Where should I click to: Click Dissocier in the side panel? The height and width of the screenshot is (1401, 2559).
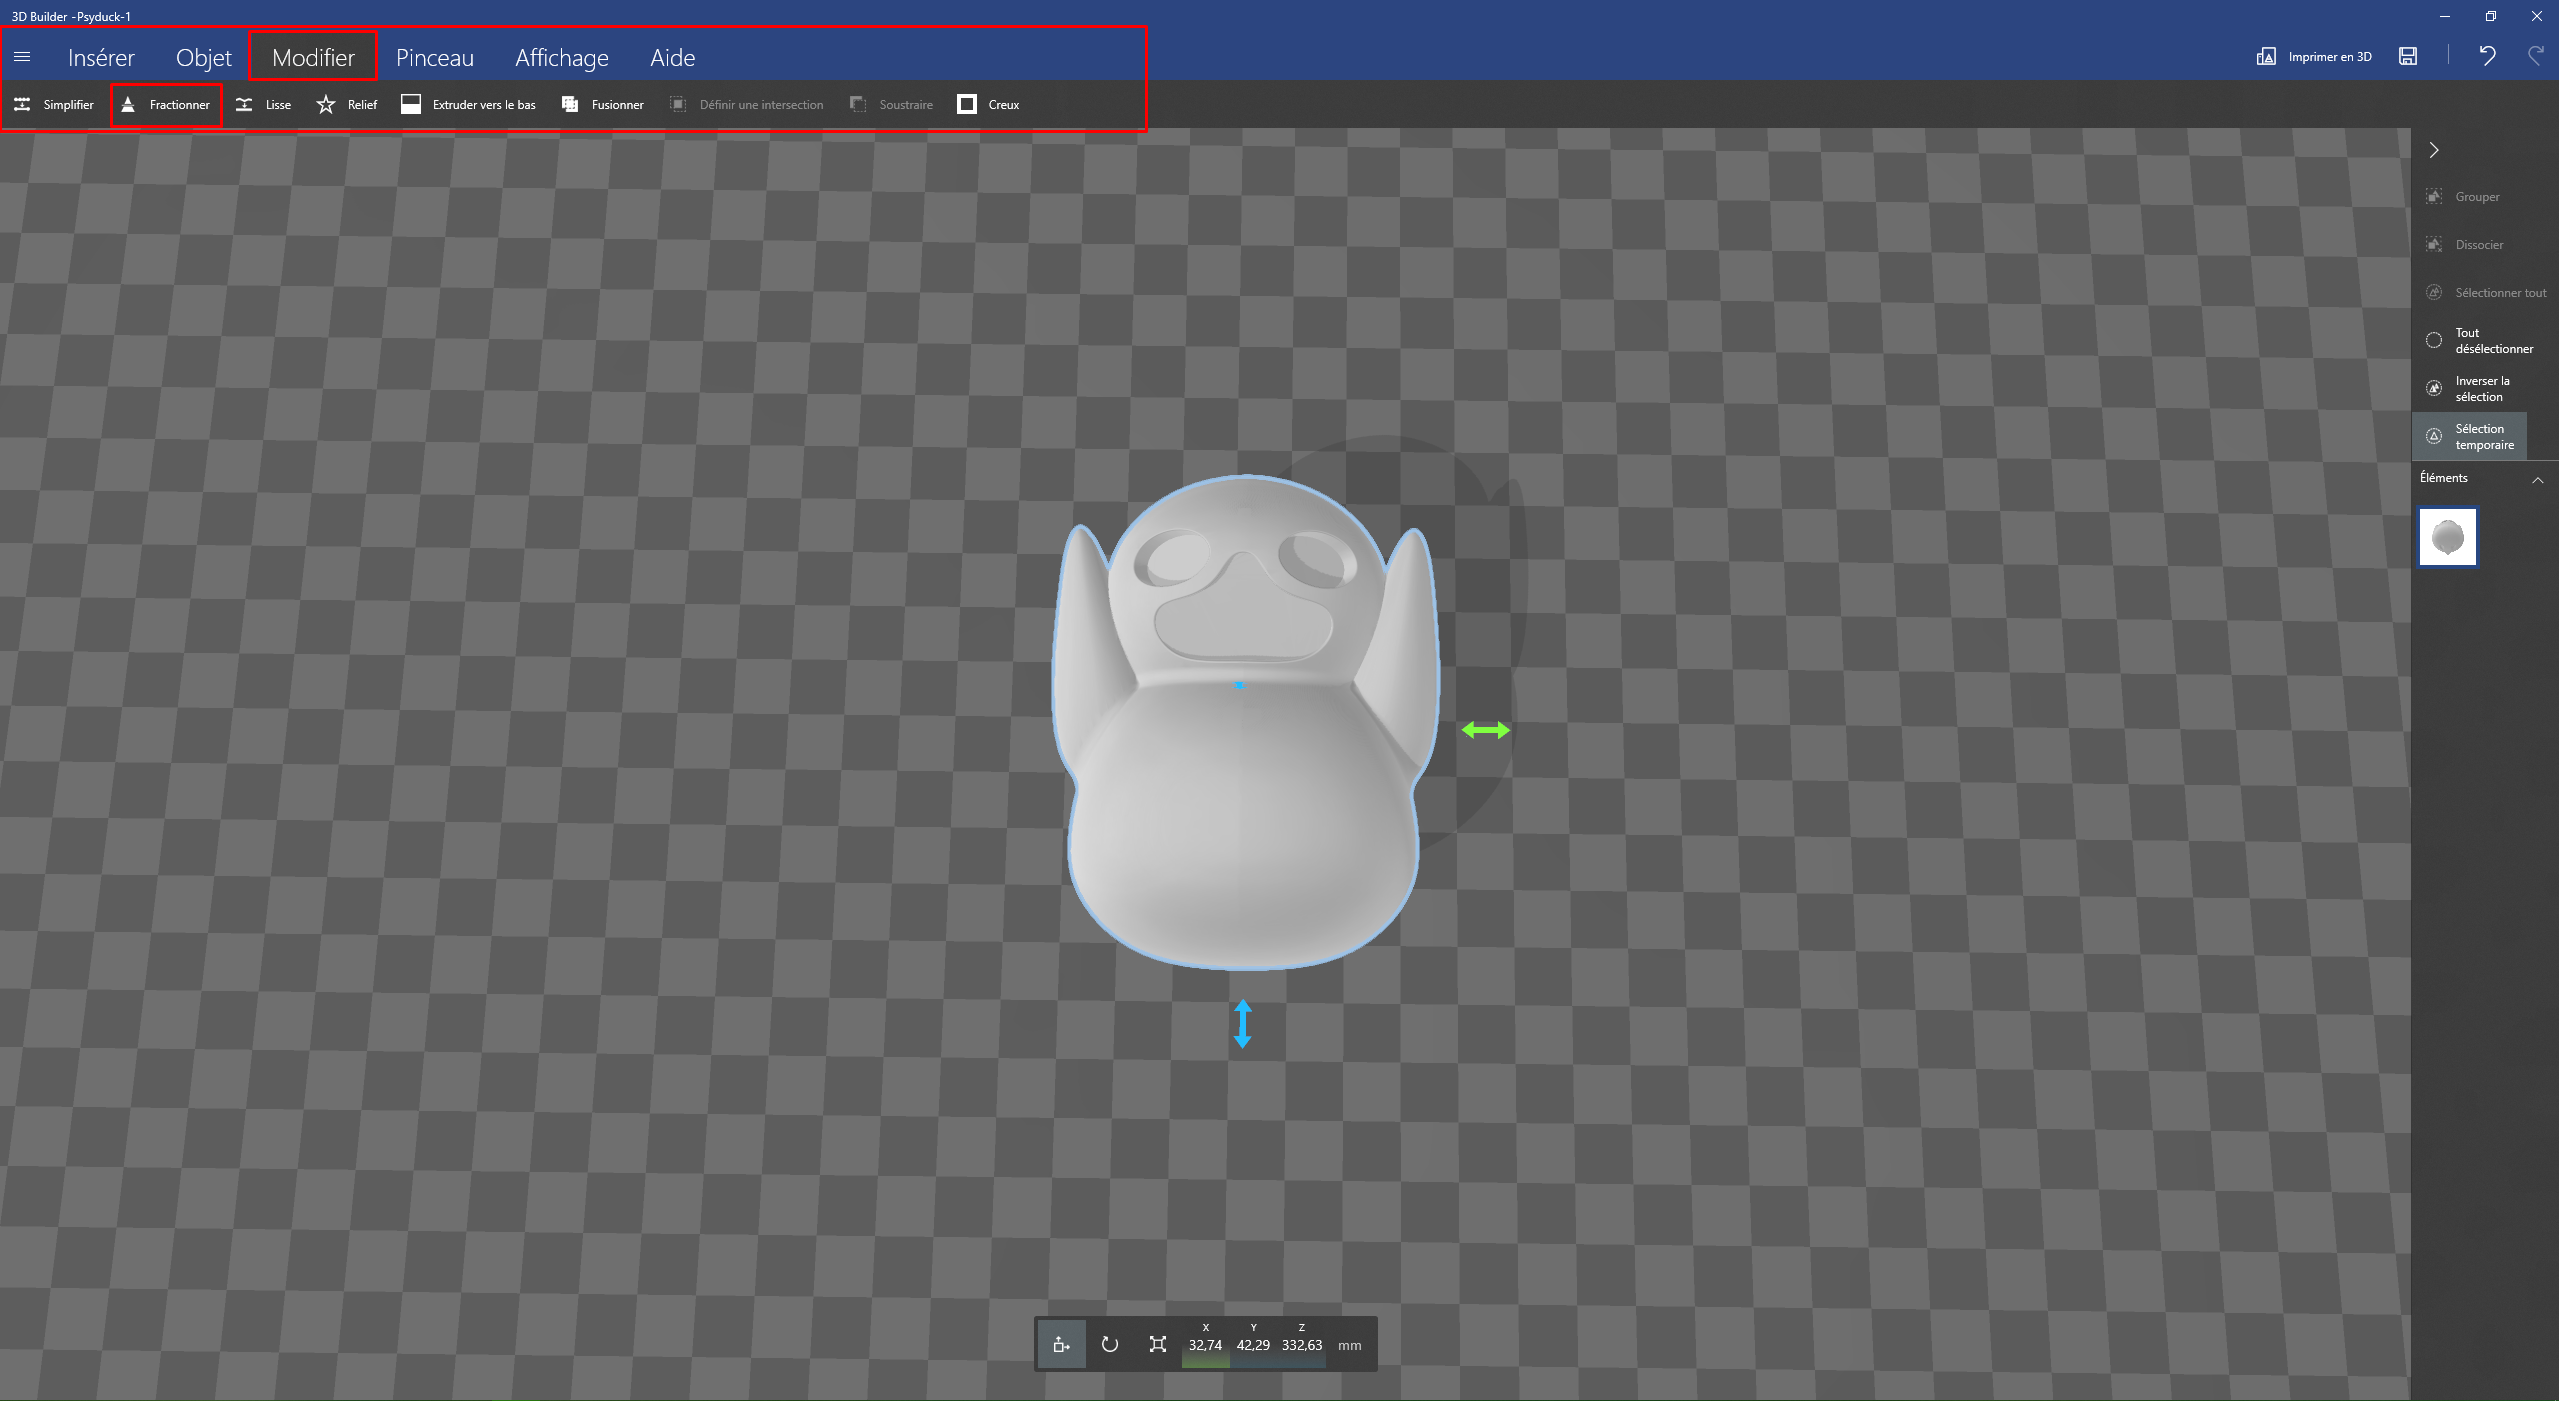[2465, 245]
